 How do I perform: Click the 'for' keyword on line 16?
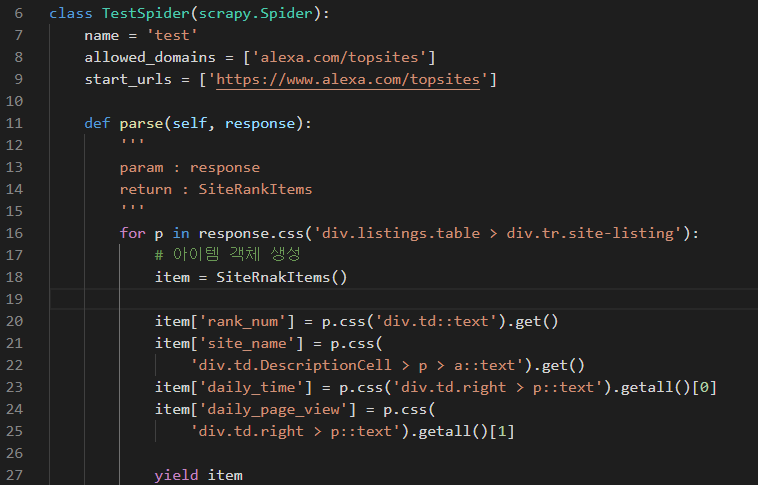coord(132,233)
